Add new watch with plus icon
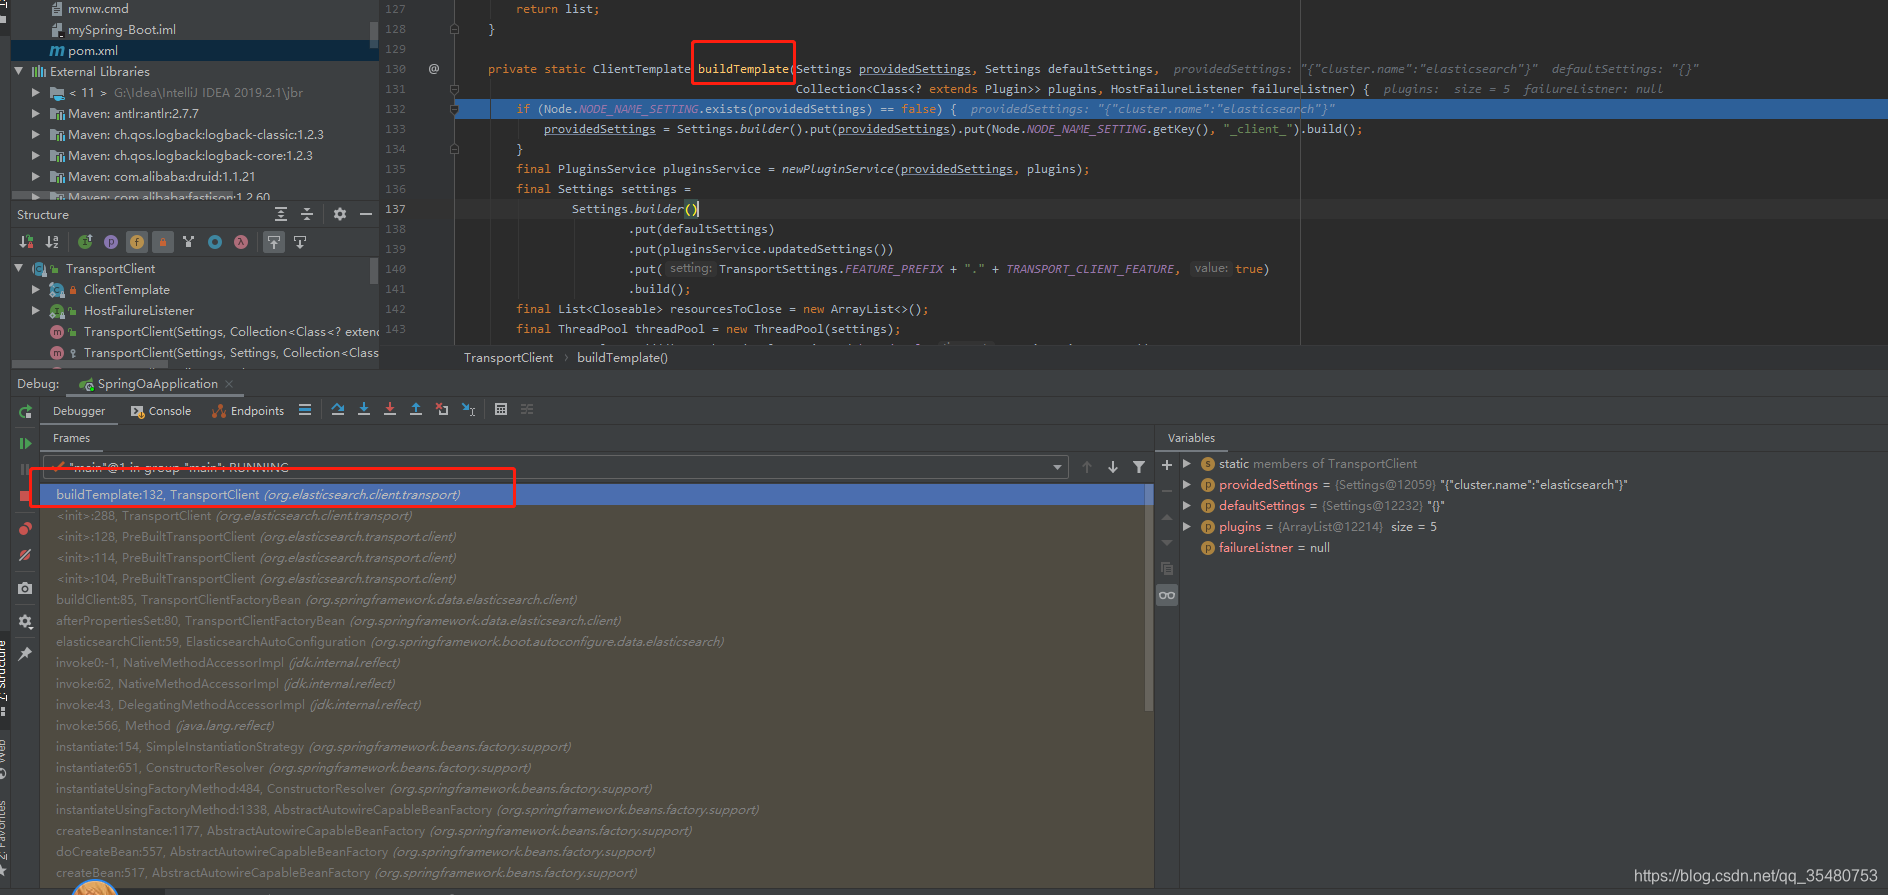This screenshot has width=1888, height=895. point(1166,465)
